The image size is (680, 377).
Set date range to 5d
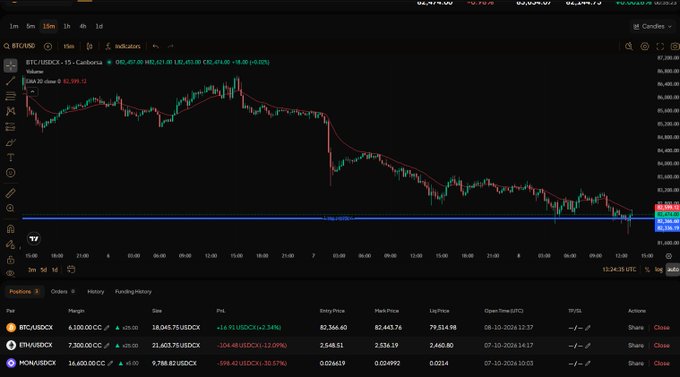(x=43, y=270)
